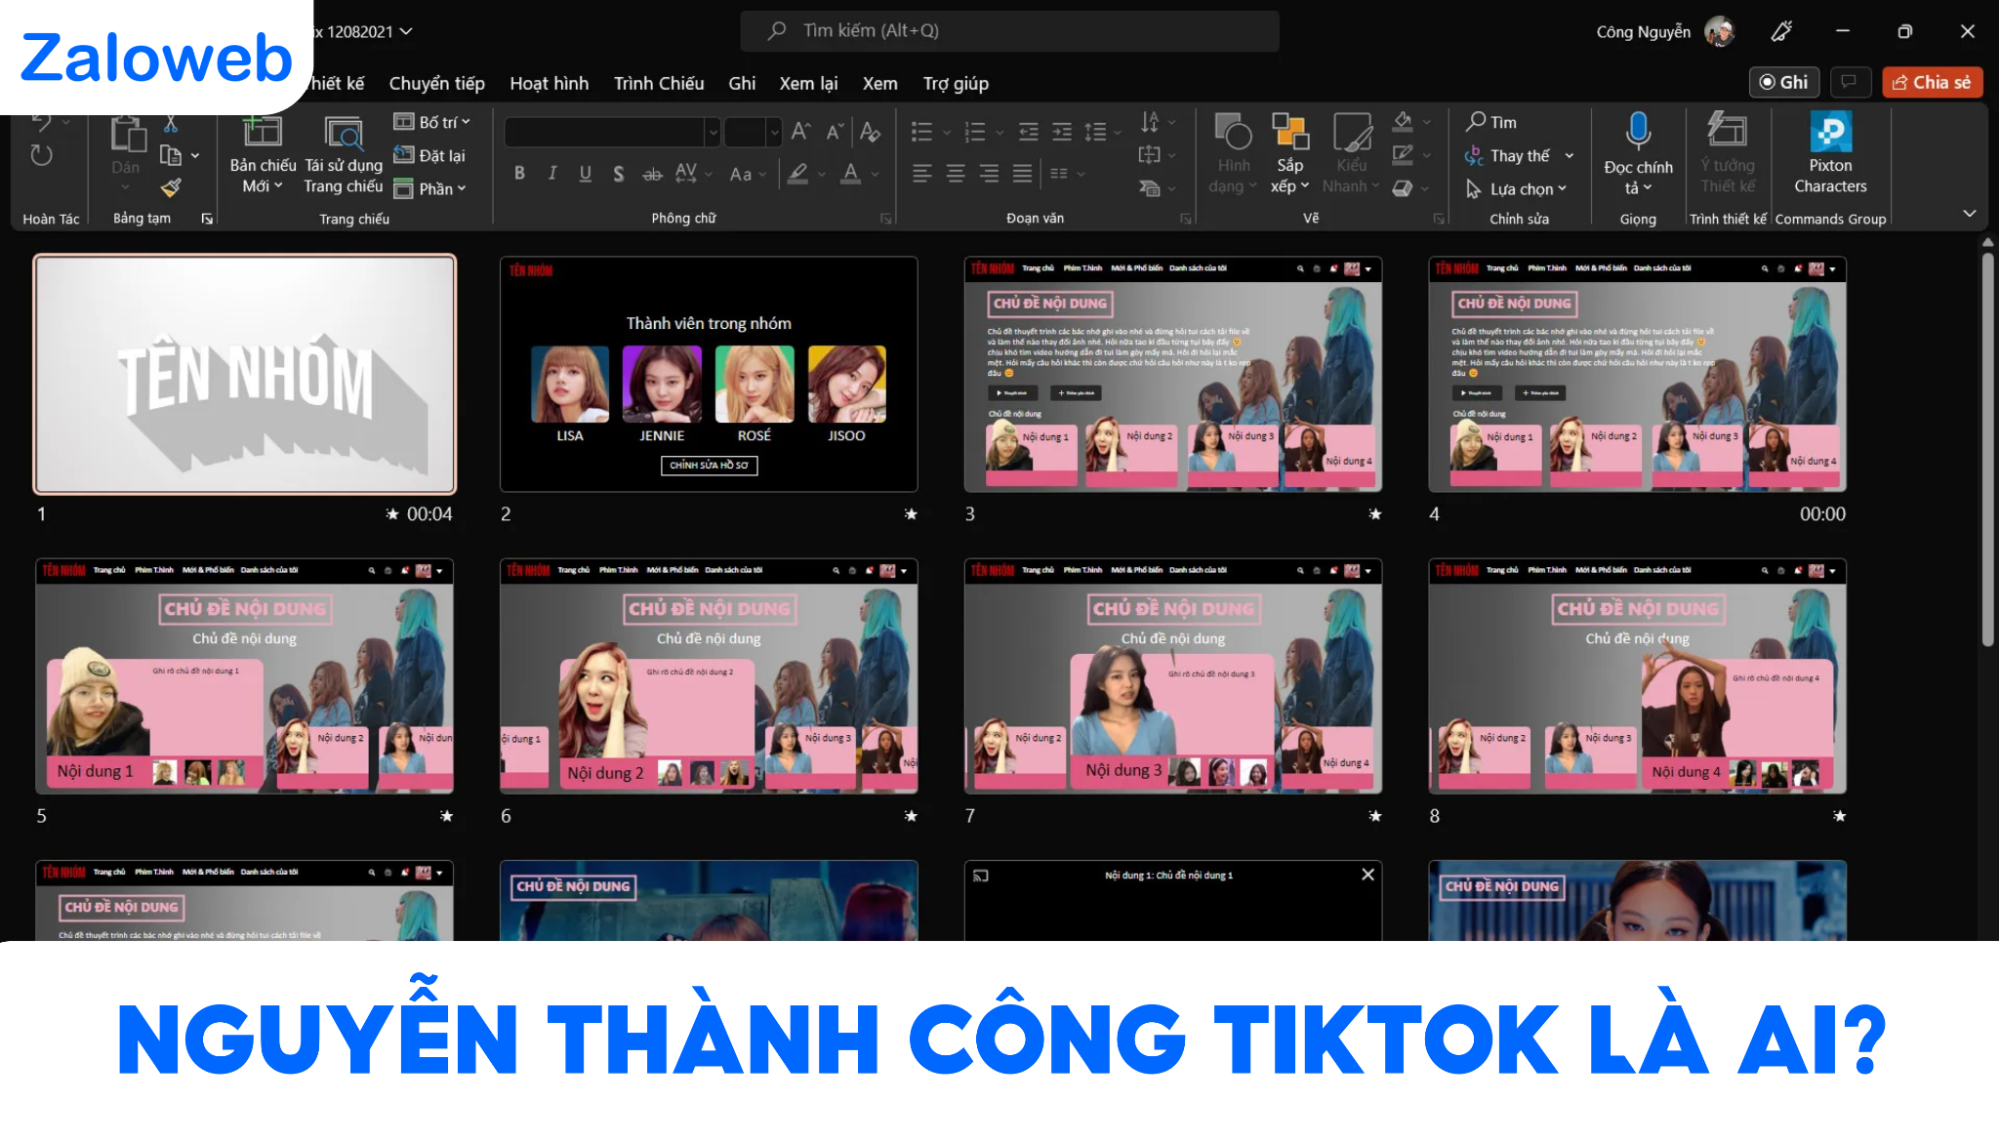Open Pixton Characters add-in
Viewport: 1999px width, 1124px height.
[1830, 153]
